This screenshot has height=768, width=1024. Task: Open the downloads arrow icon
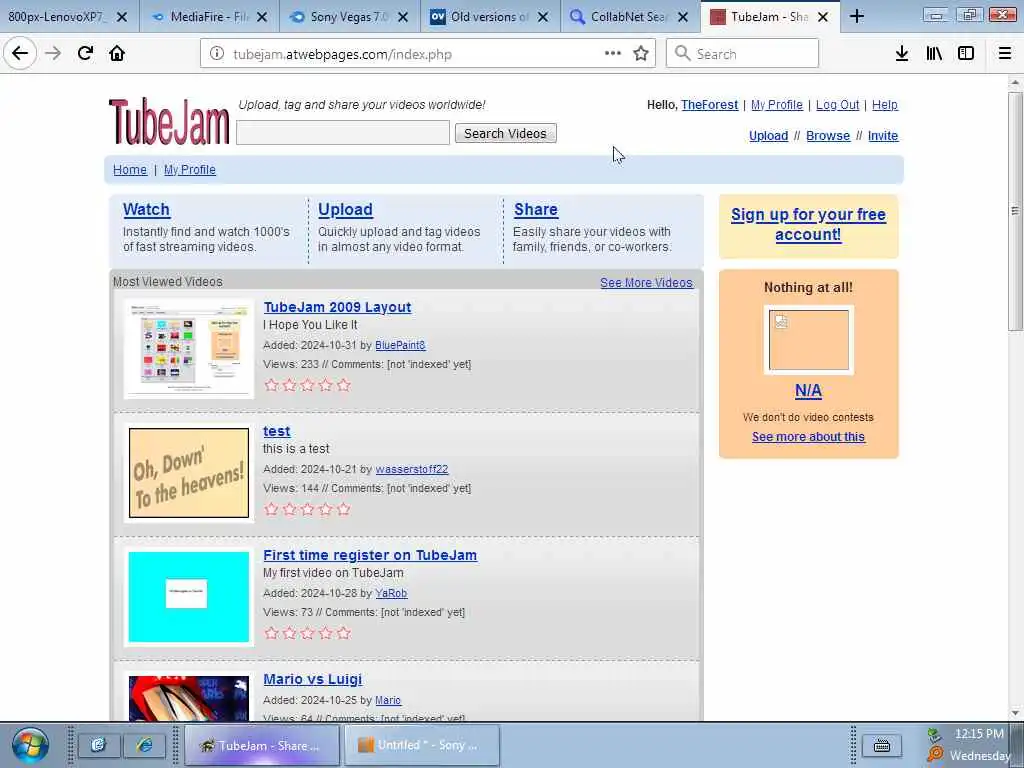pyautogui.click(x=902, y=54)
